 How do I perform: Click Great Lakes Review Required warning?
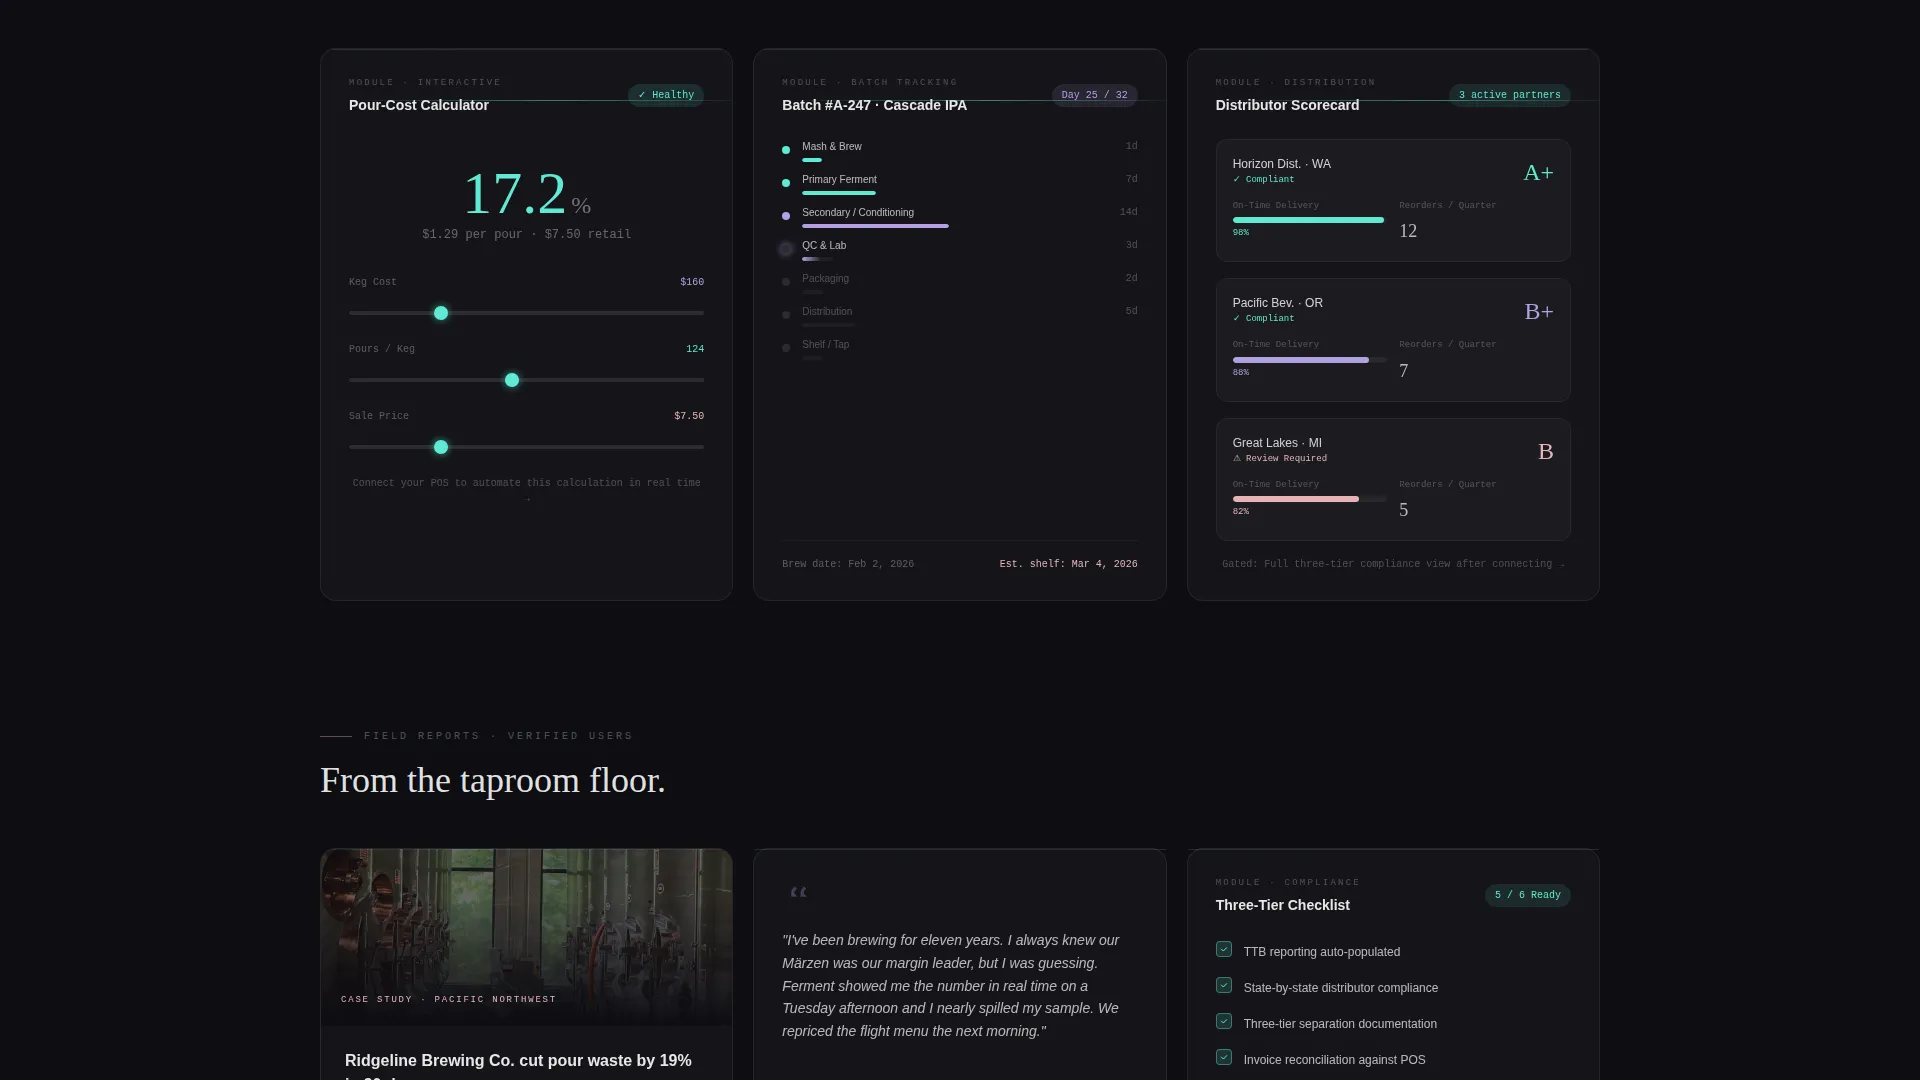coord(1280,458)
